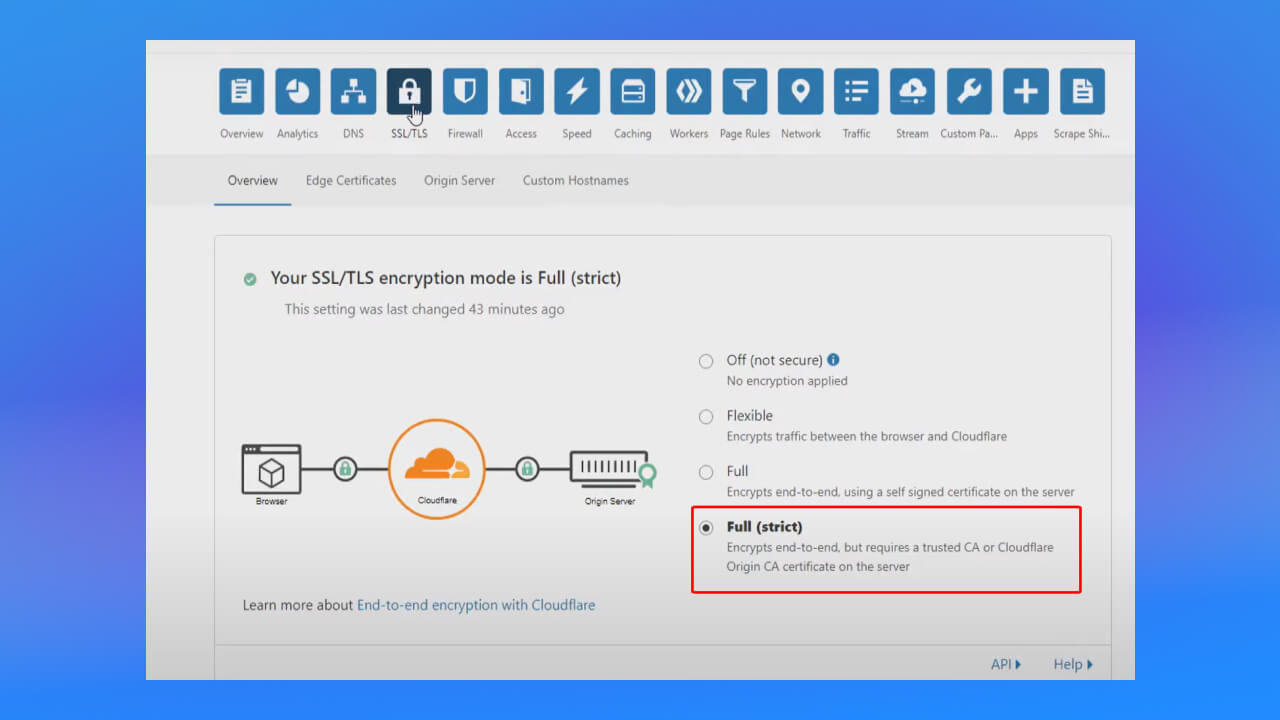Select the Flexible encryption radio button
This screenshot has width=1280, height=720.
coord(706,416)
